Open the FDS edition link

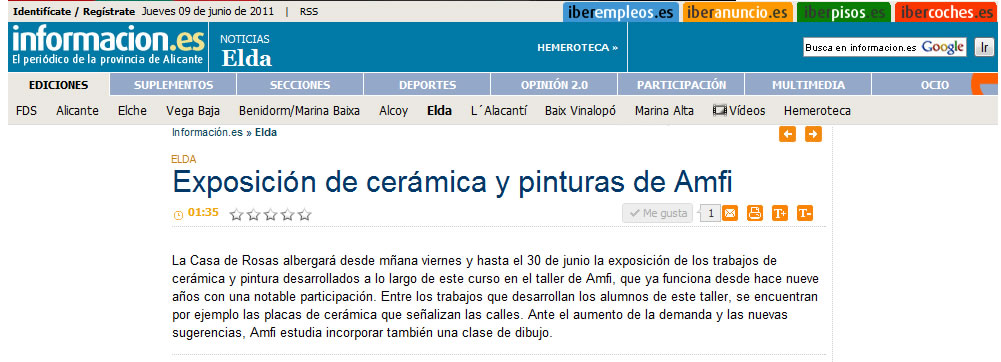[x=26, y=110]
